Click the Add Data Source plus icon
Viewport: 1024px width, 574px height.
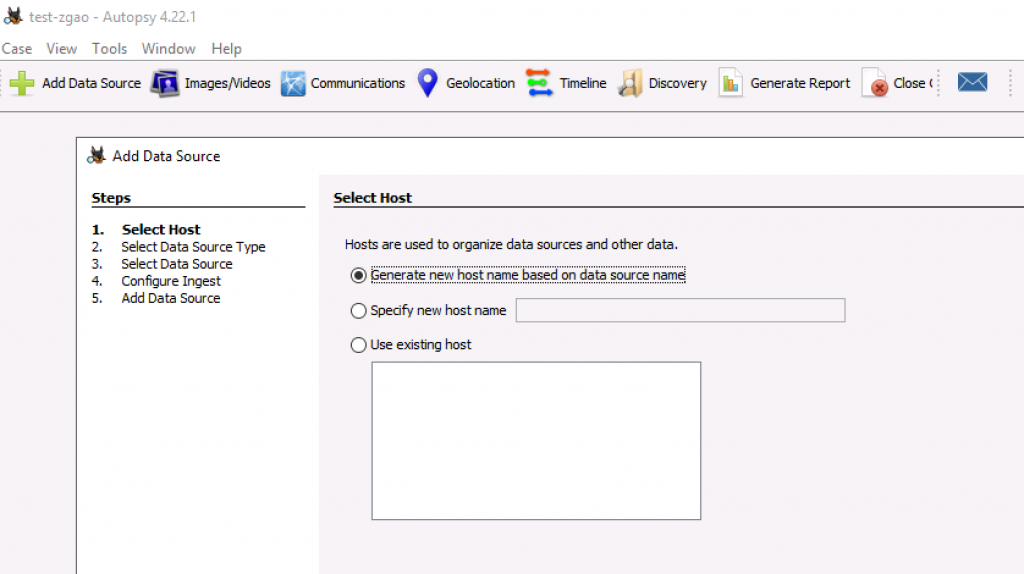tap(22, 83)
